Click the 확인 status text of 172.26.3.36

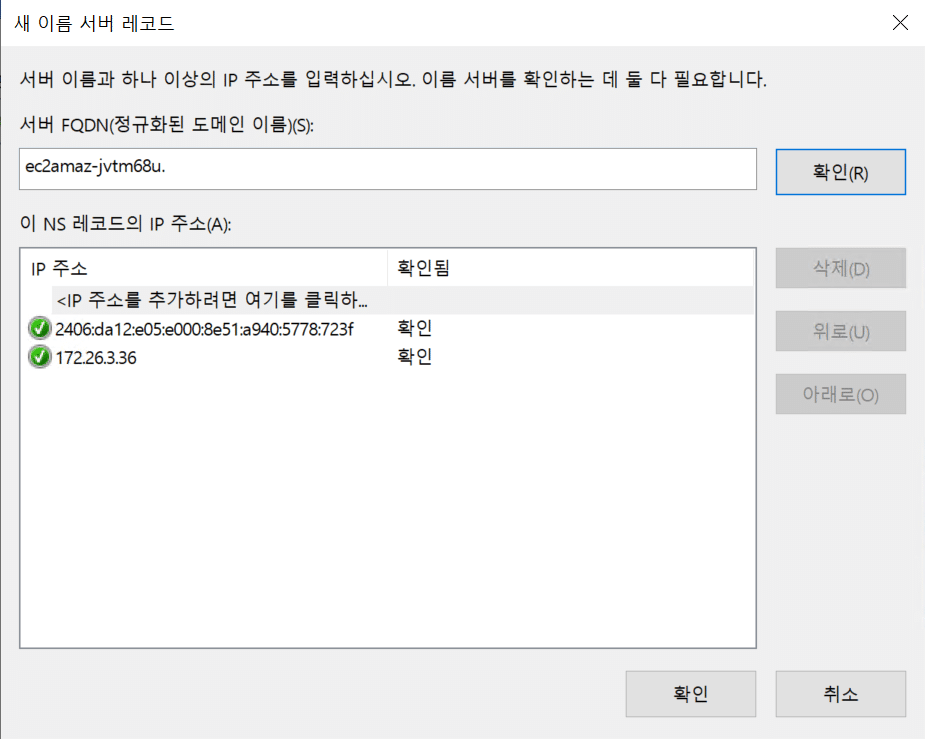click(413, 358)
